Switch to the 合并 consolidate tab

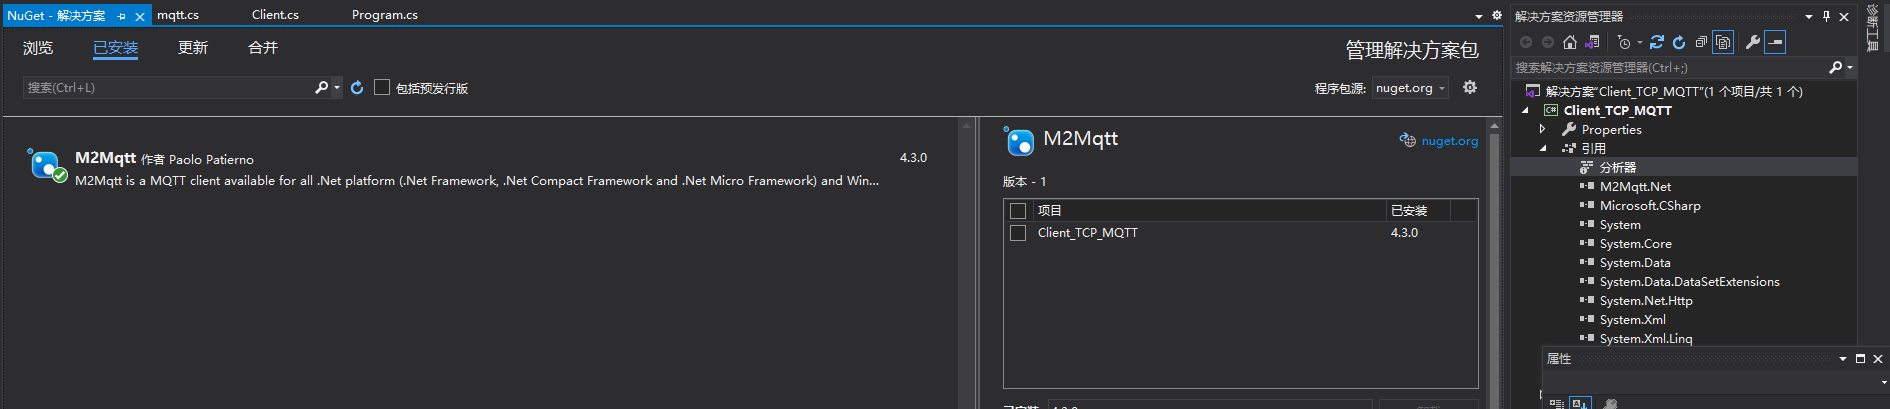(263, 48)
